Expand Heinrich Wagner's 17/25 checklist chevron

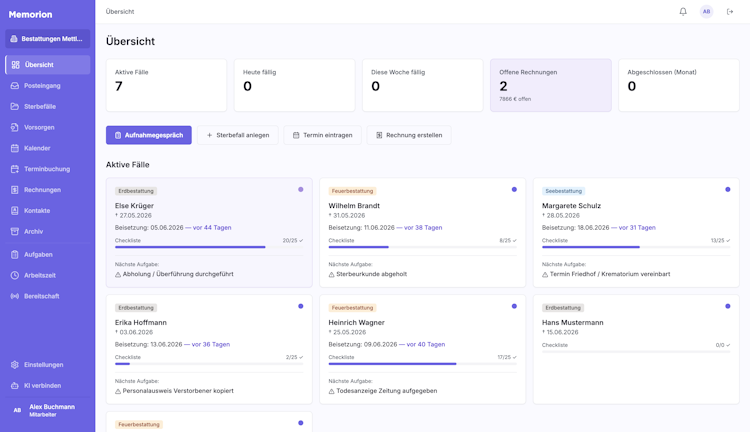[x=515, y=357]
